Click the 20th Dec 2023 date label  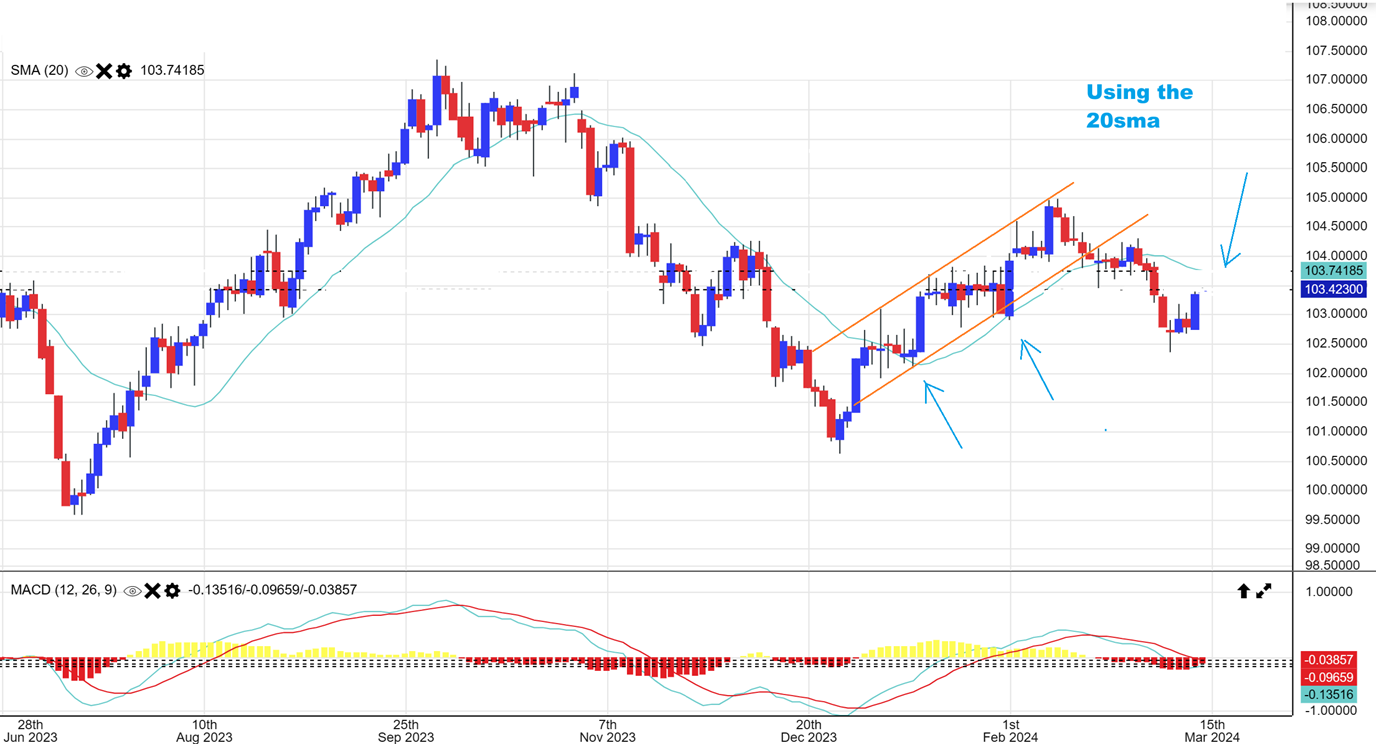tap(808, 730)
